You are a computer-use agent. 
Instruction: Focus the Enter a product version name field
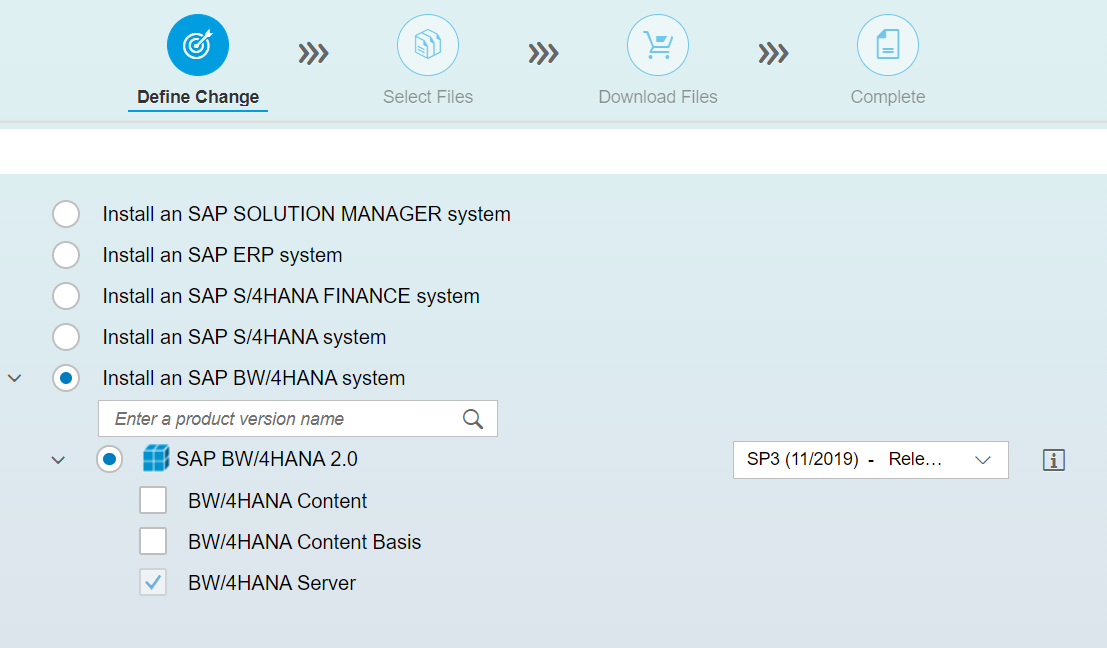click(298, 419)
